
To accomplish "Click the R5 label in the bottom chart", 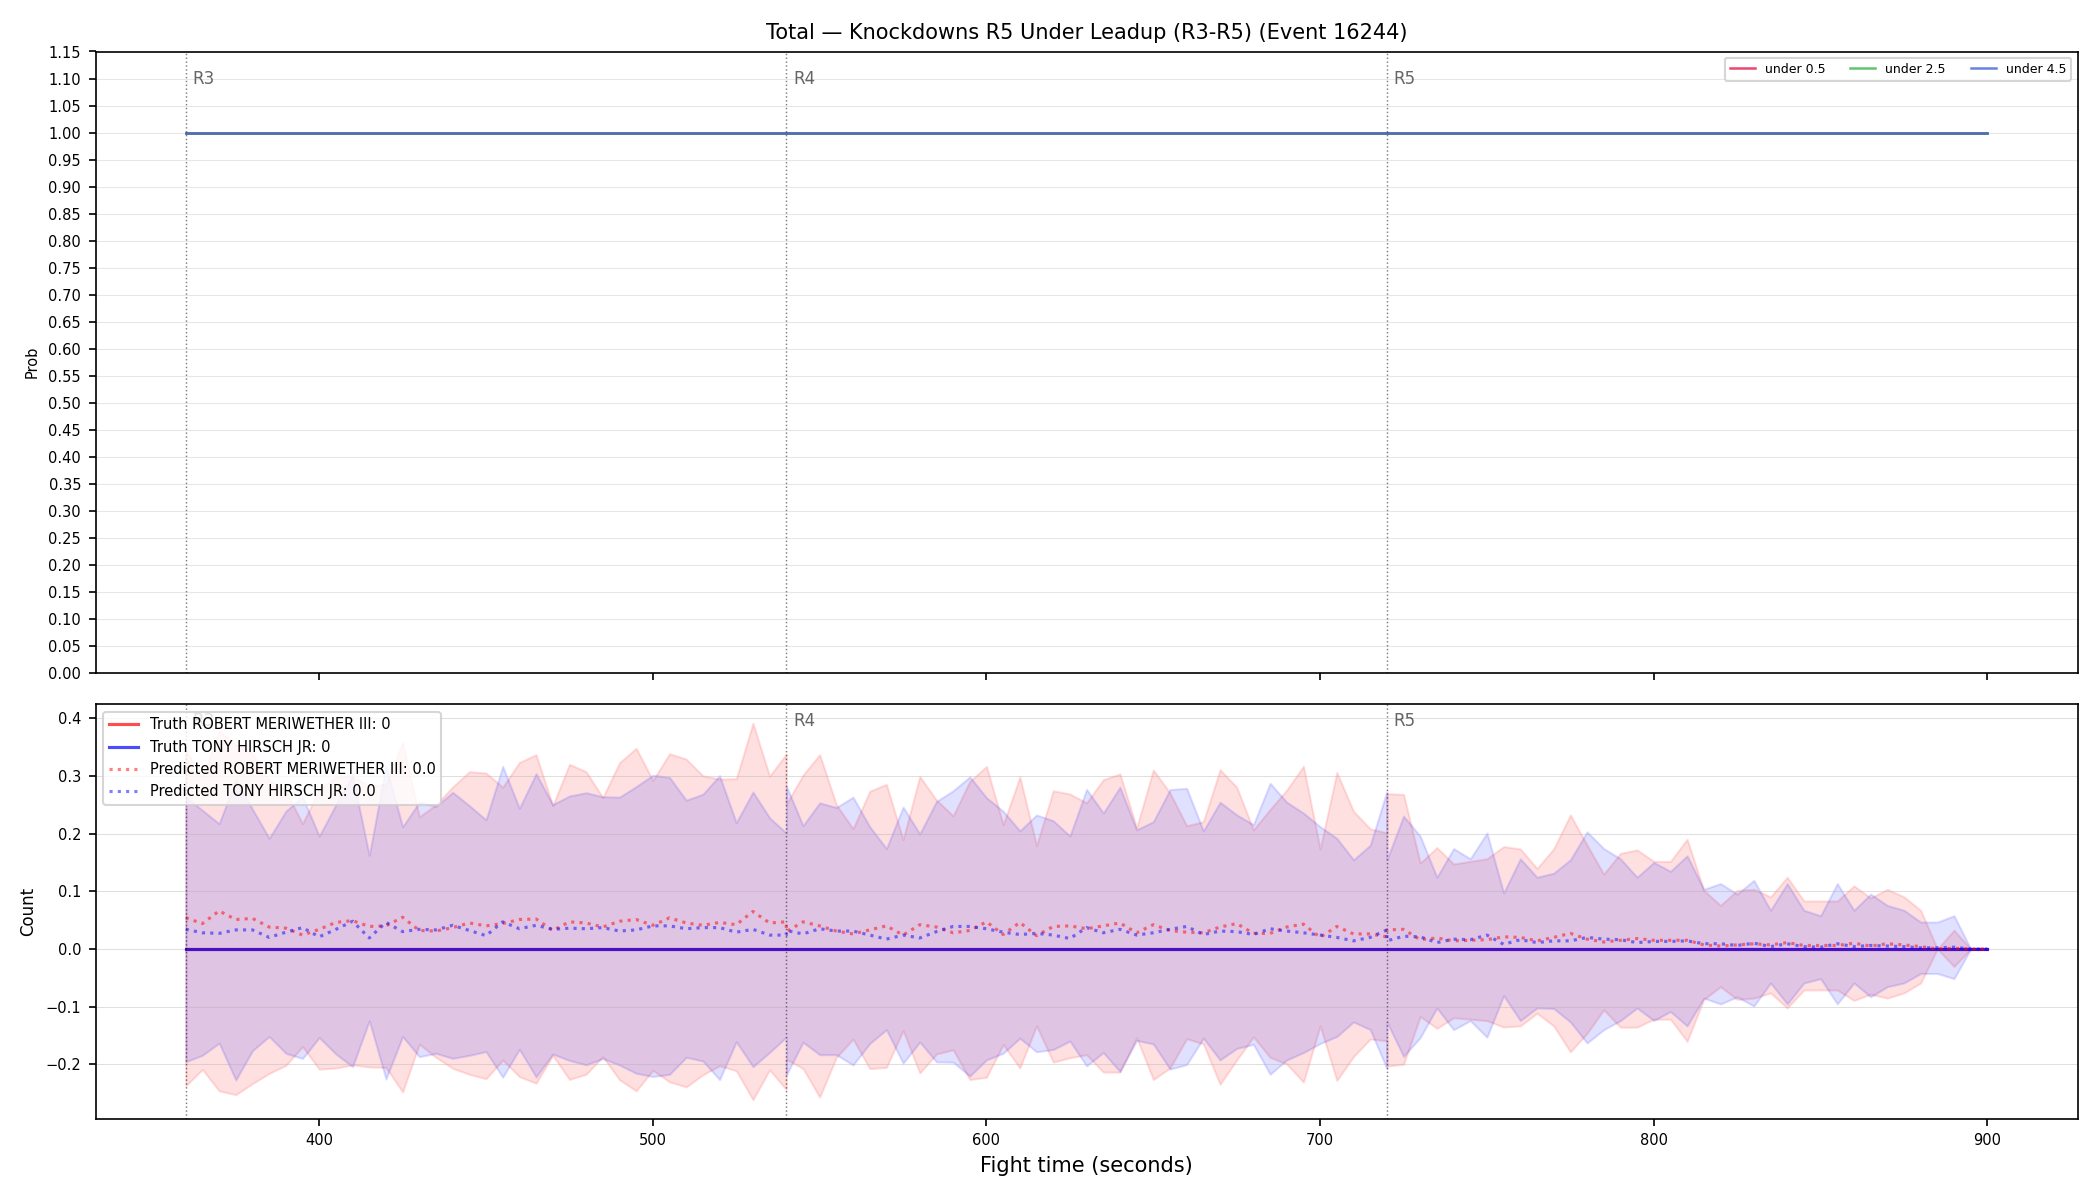I will click(1404, 720).
